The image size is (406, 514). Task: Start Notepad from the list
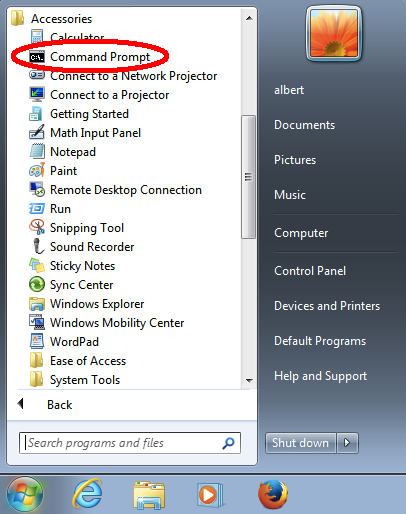click(63, 152)
